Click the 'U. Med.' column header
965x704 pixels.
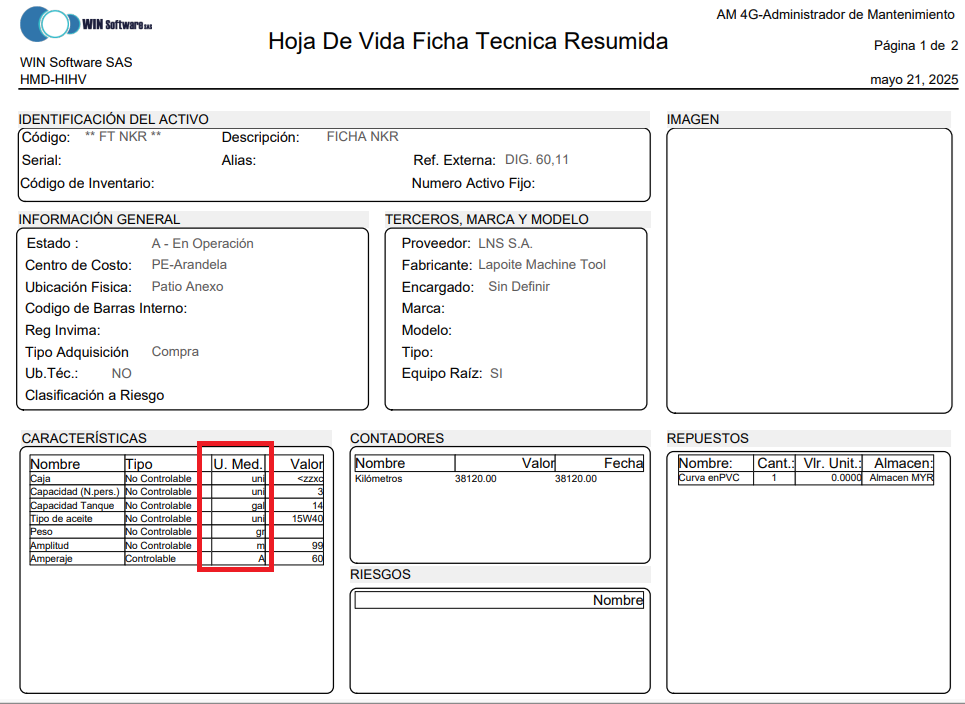238,464
